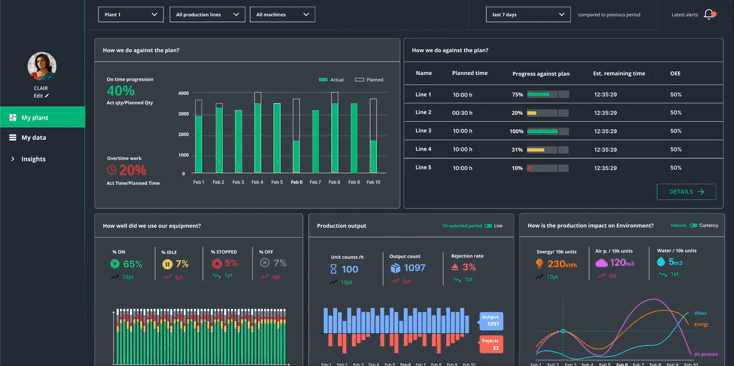This screenshot has height=366, width=734.
Task: Select My plant in the sidebar
Action: click(x=42, y=117)
